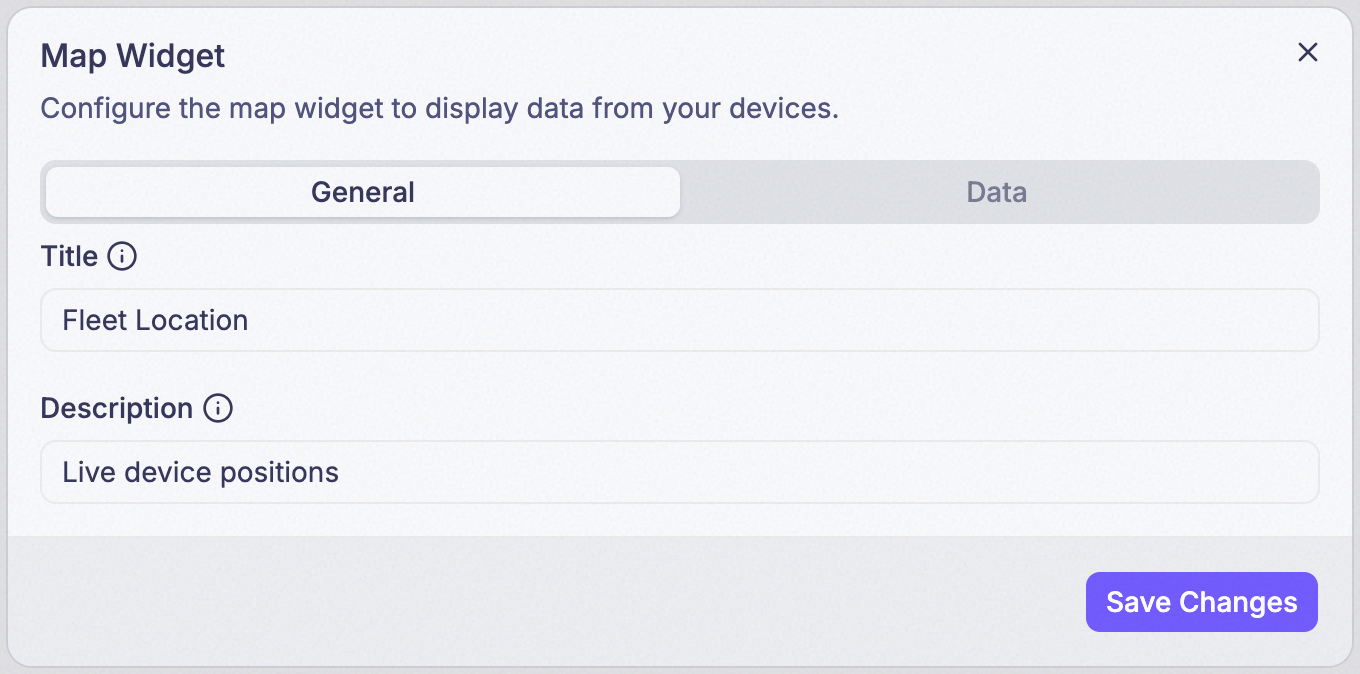This screenshot has height=674, width=1360.
Task: Click the Description field label
Action: pos(117,409)
